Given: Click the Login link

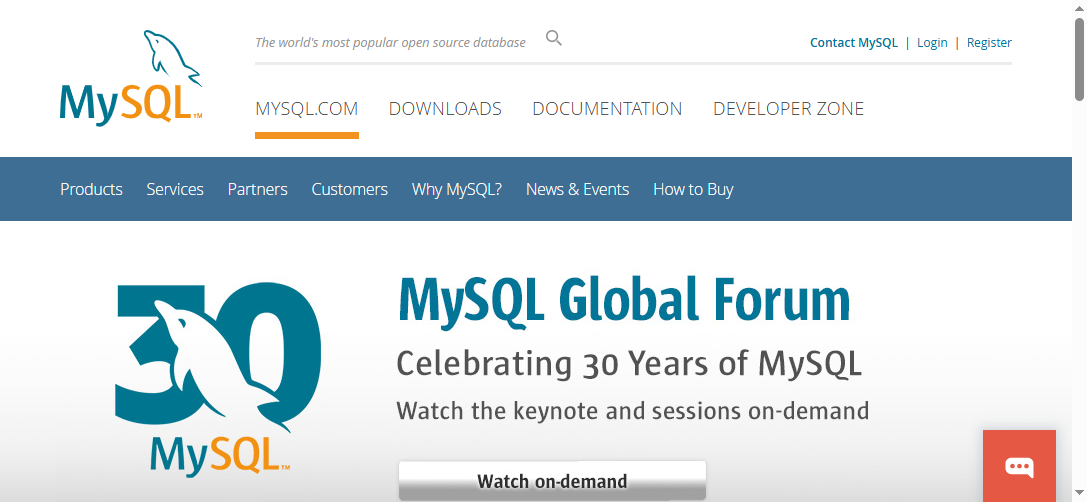Looking at the screenshot, I should click(x=932, y=43).
